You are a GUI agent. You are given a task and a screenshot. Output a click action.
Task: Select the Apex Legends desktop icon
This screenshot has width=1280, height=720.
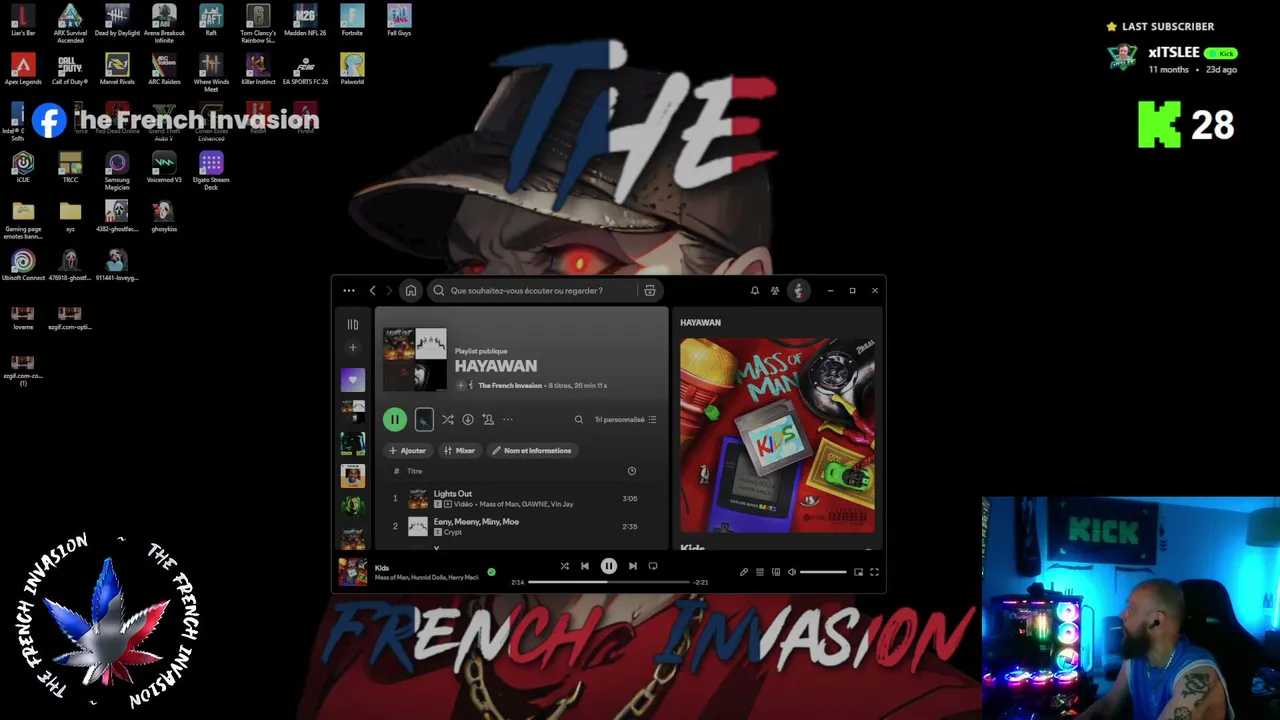pos(23,70)
